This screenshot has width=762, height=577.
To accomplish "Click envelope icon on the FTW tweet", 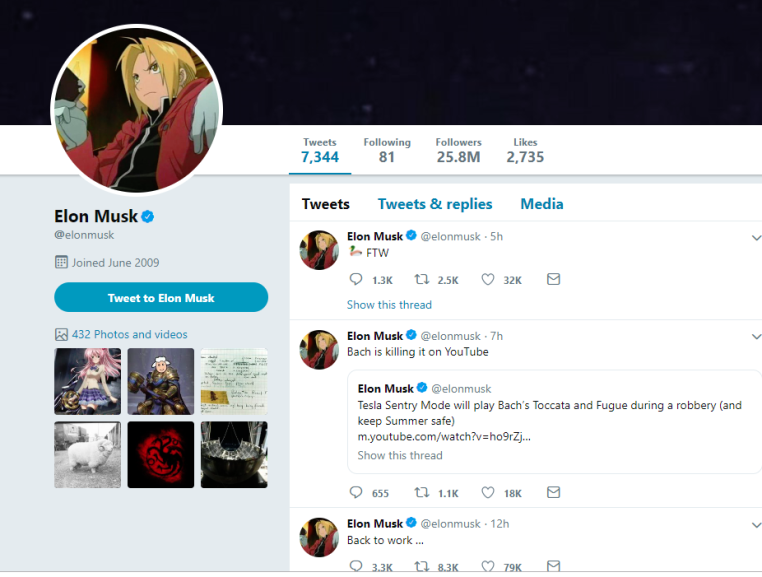I will (553, 280).
